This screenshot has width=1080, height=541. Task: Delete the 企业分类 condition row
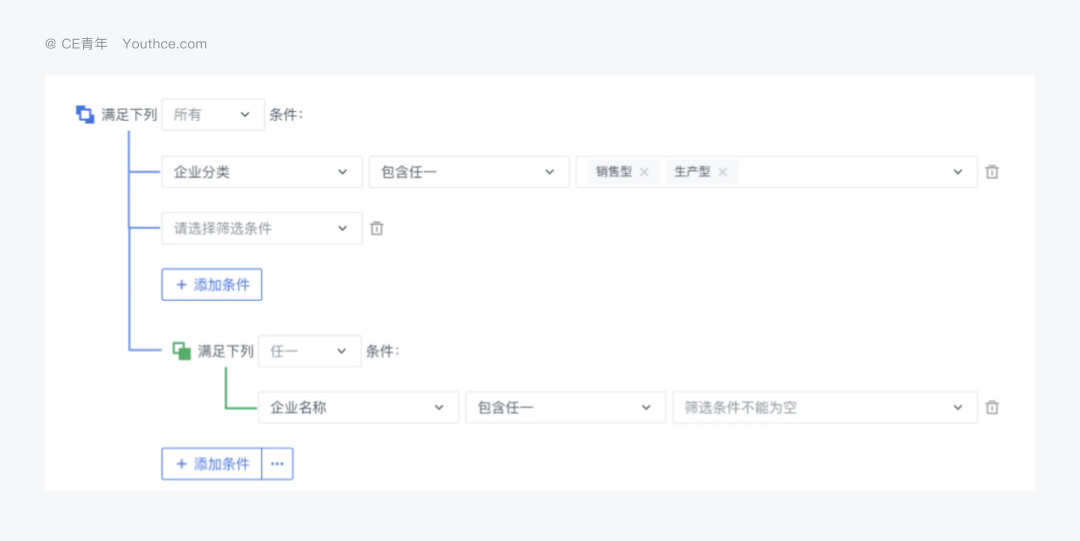coord(992,172)
